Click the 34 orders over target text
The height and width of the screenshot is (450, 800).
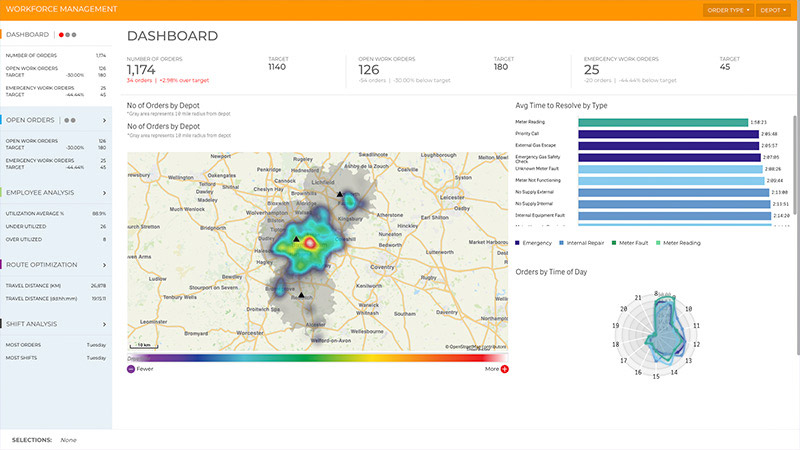tap(168, 81)
